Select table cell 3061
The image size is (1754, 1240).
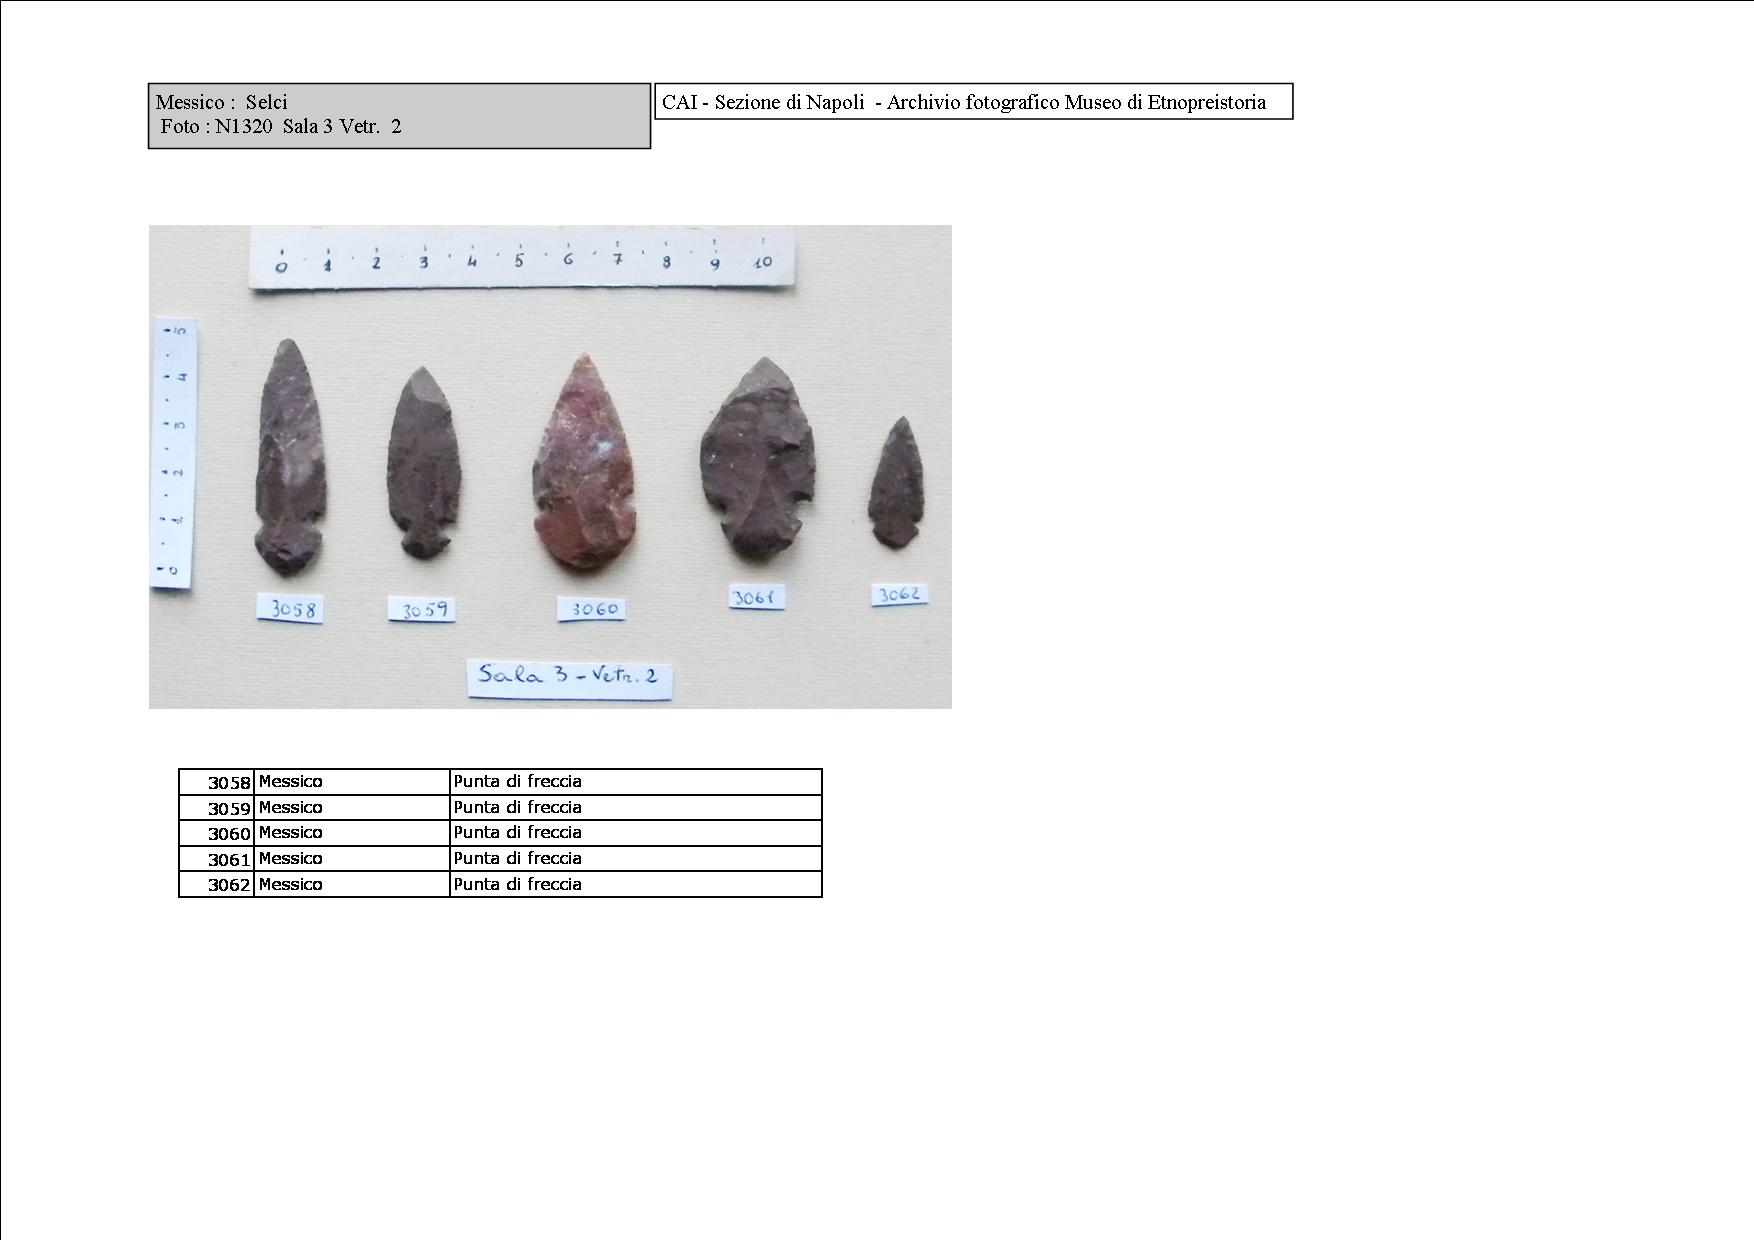tap(217, 859)
